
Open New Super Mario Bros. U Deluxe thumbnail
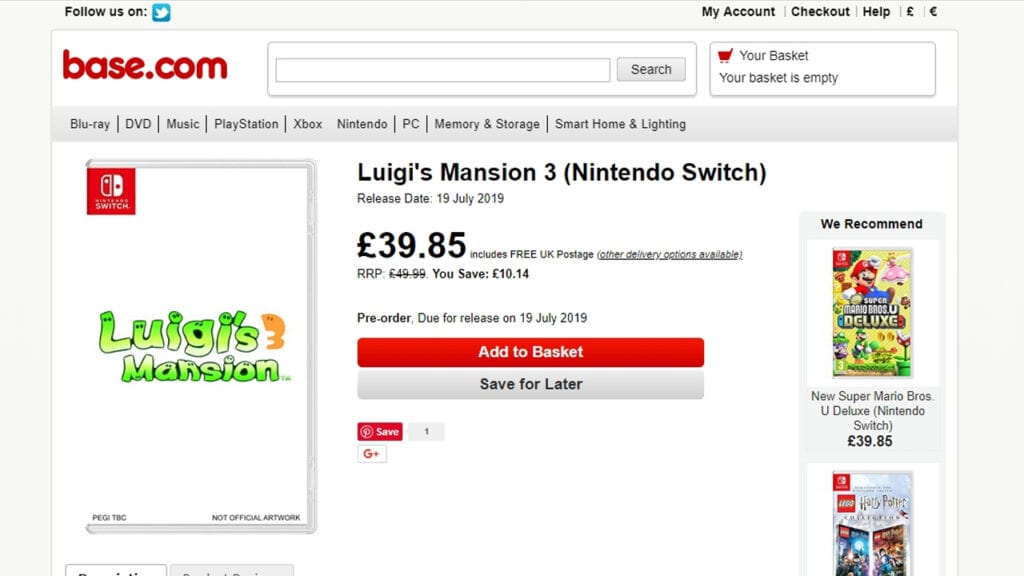[x=872, y=313]
